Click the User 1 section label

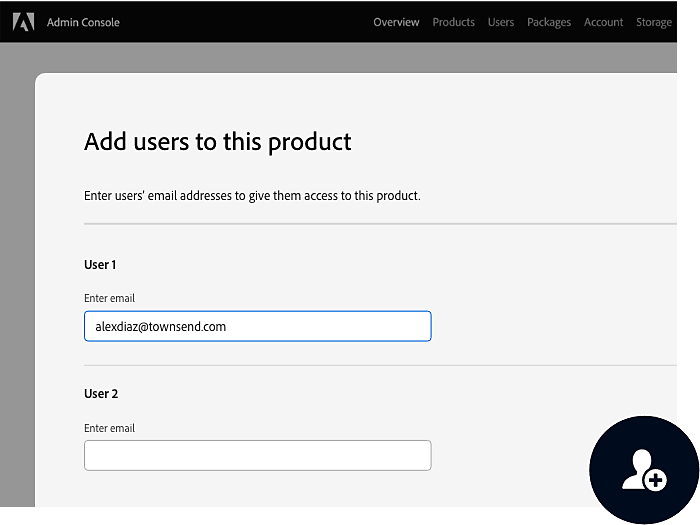point(100,265)
